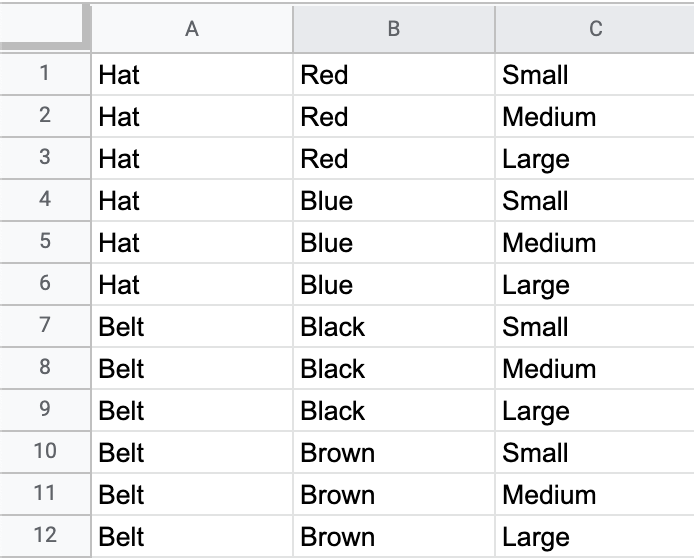Click cell C6 containing Large

pyautogui.click(x=595, y=285)
